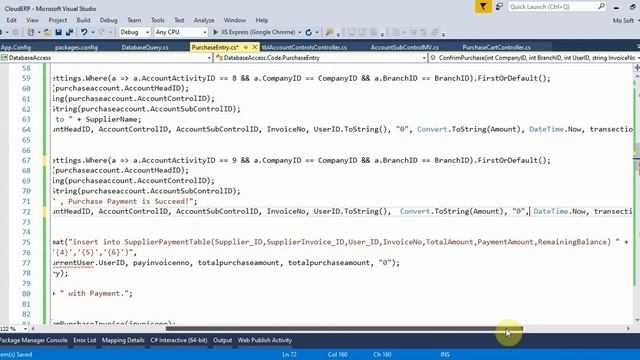Click the Undo arrow icon
The image size is (640, 360).
tap(84, 32)
